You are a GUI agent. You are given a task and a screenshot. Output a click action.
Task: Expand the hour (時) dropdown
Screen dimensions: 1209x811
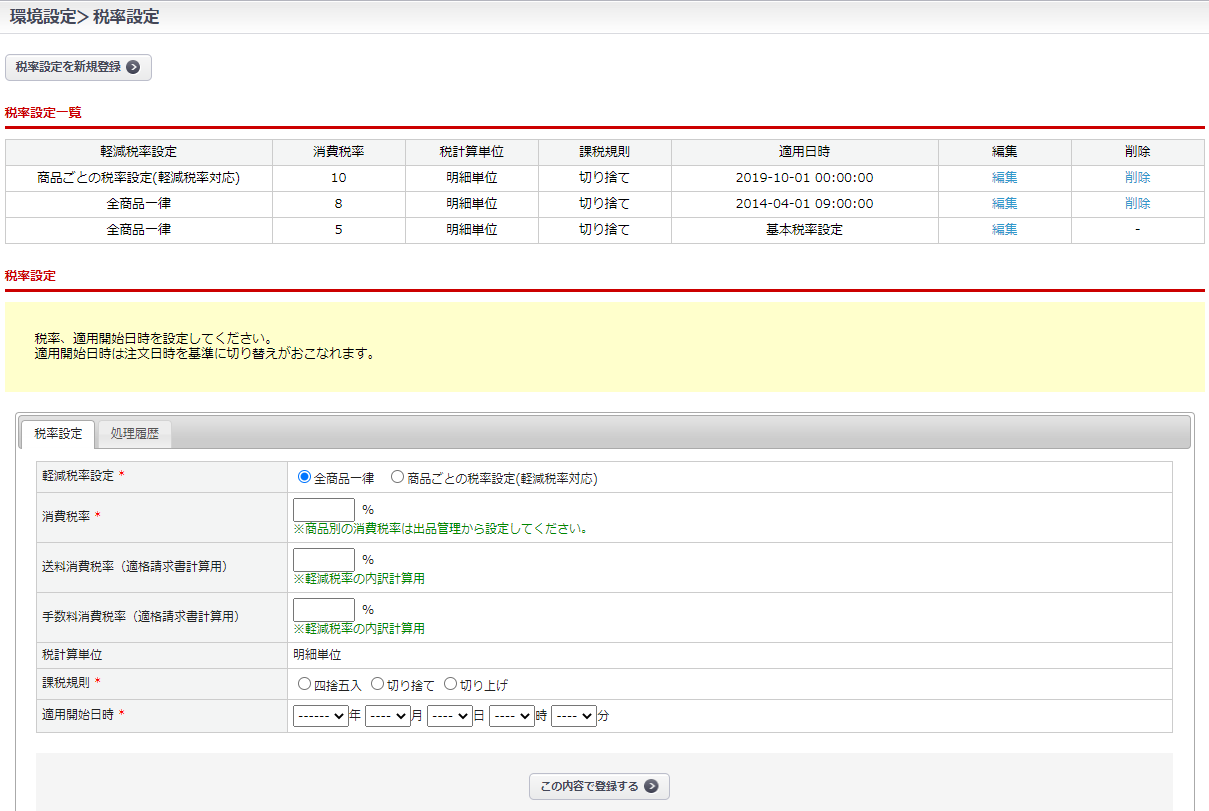[x=511, y=716]
